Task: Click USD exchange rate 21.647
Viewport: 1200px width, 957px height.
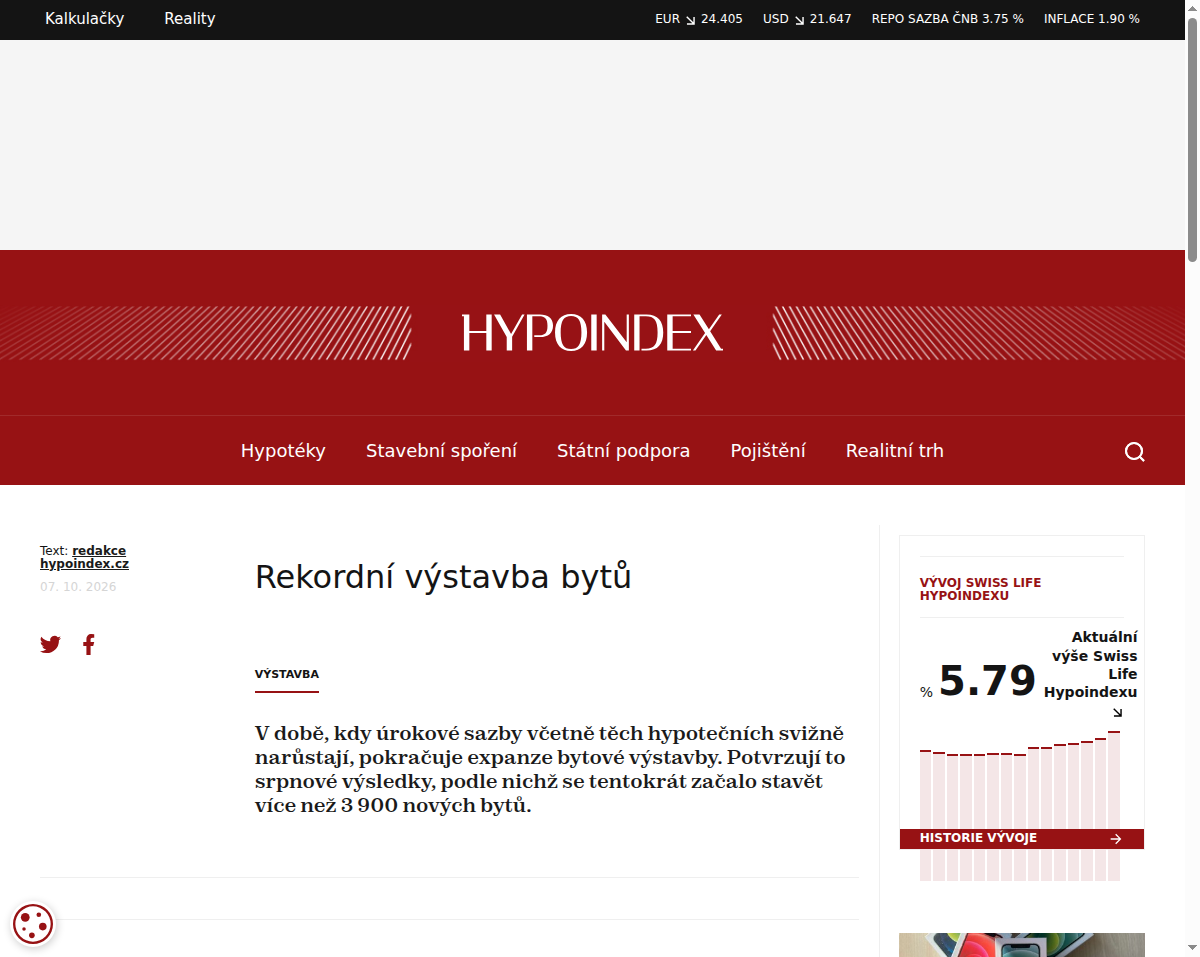Action: (x=807, y=18)
